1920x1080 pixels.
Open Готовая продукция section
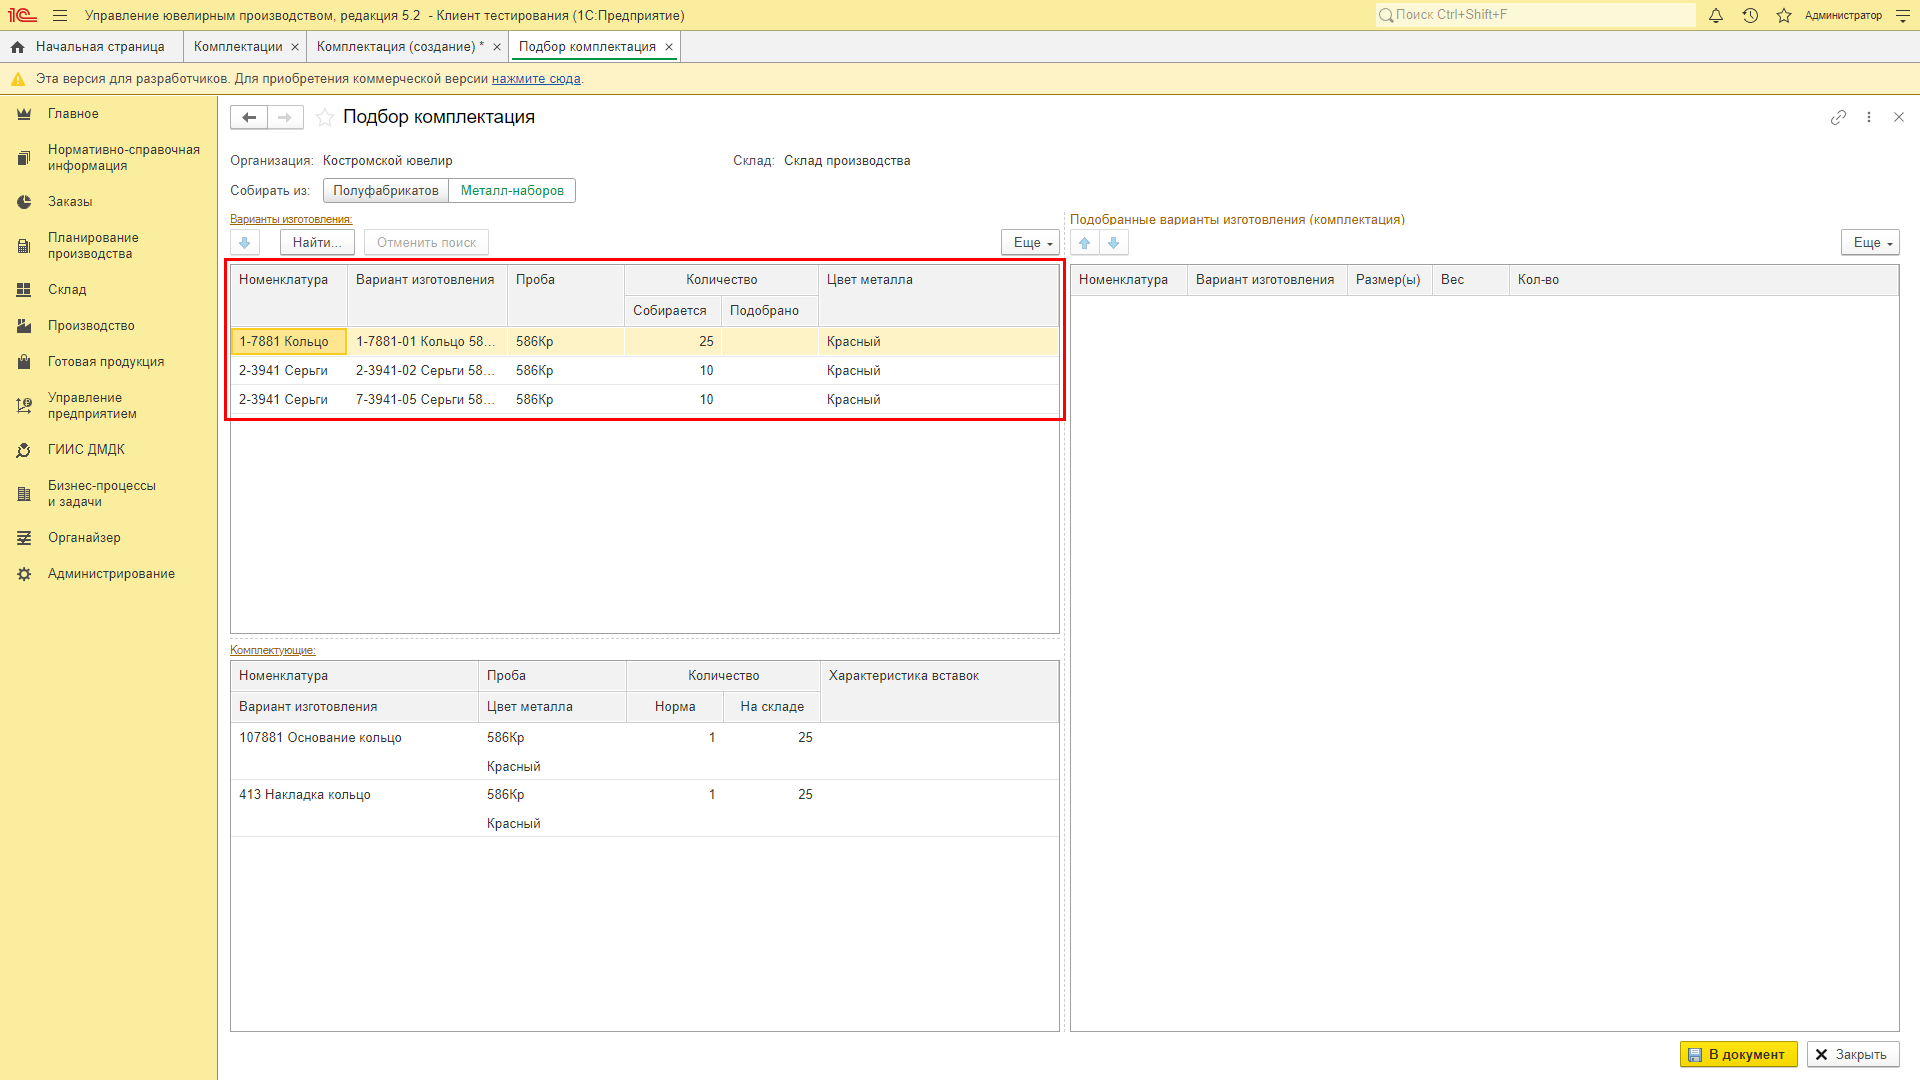click(x=106, y=362)
